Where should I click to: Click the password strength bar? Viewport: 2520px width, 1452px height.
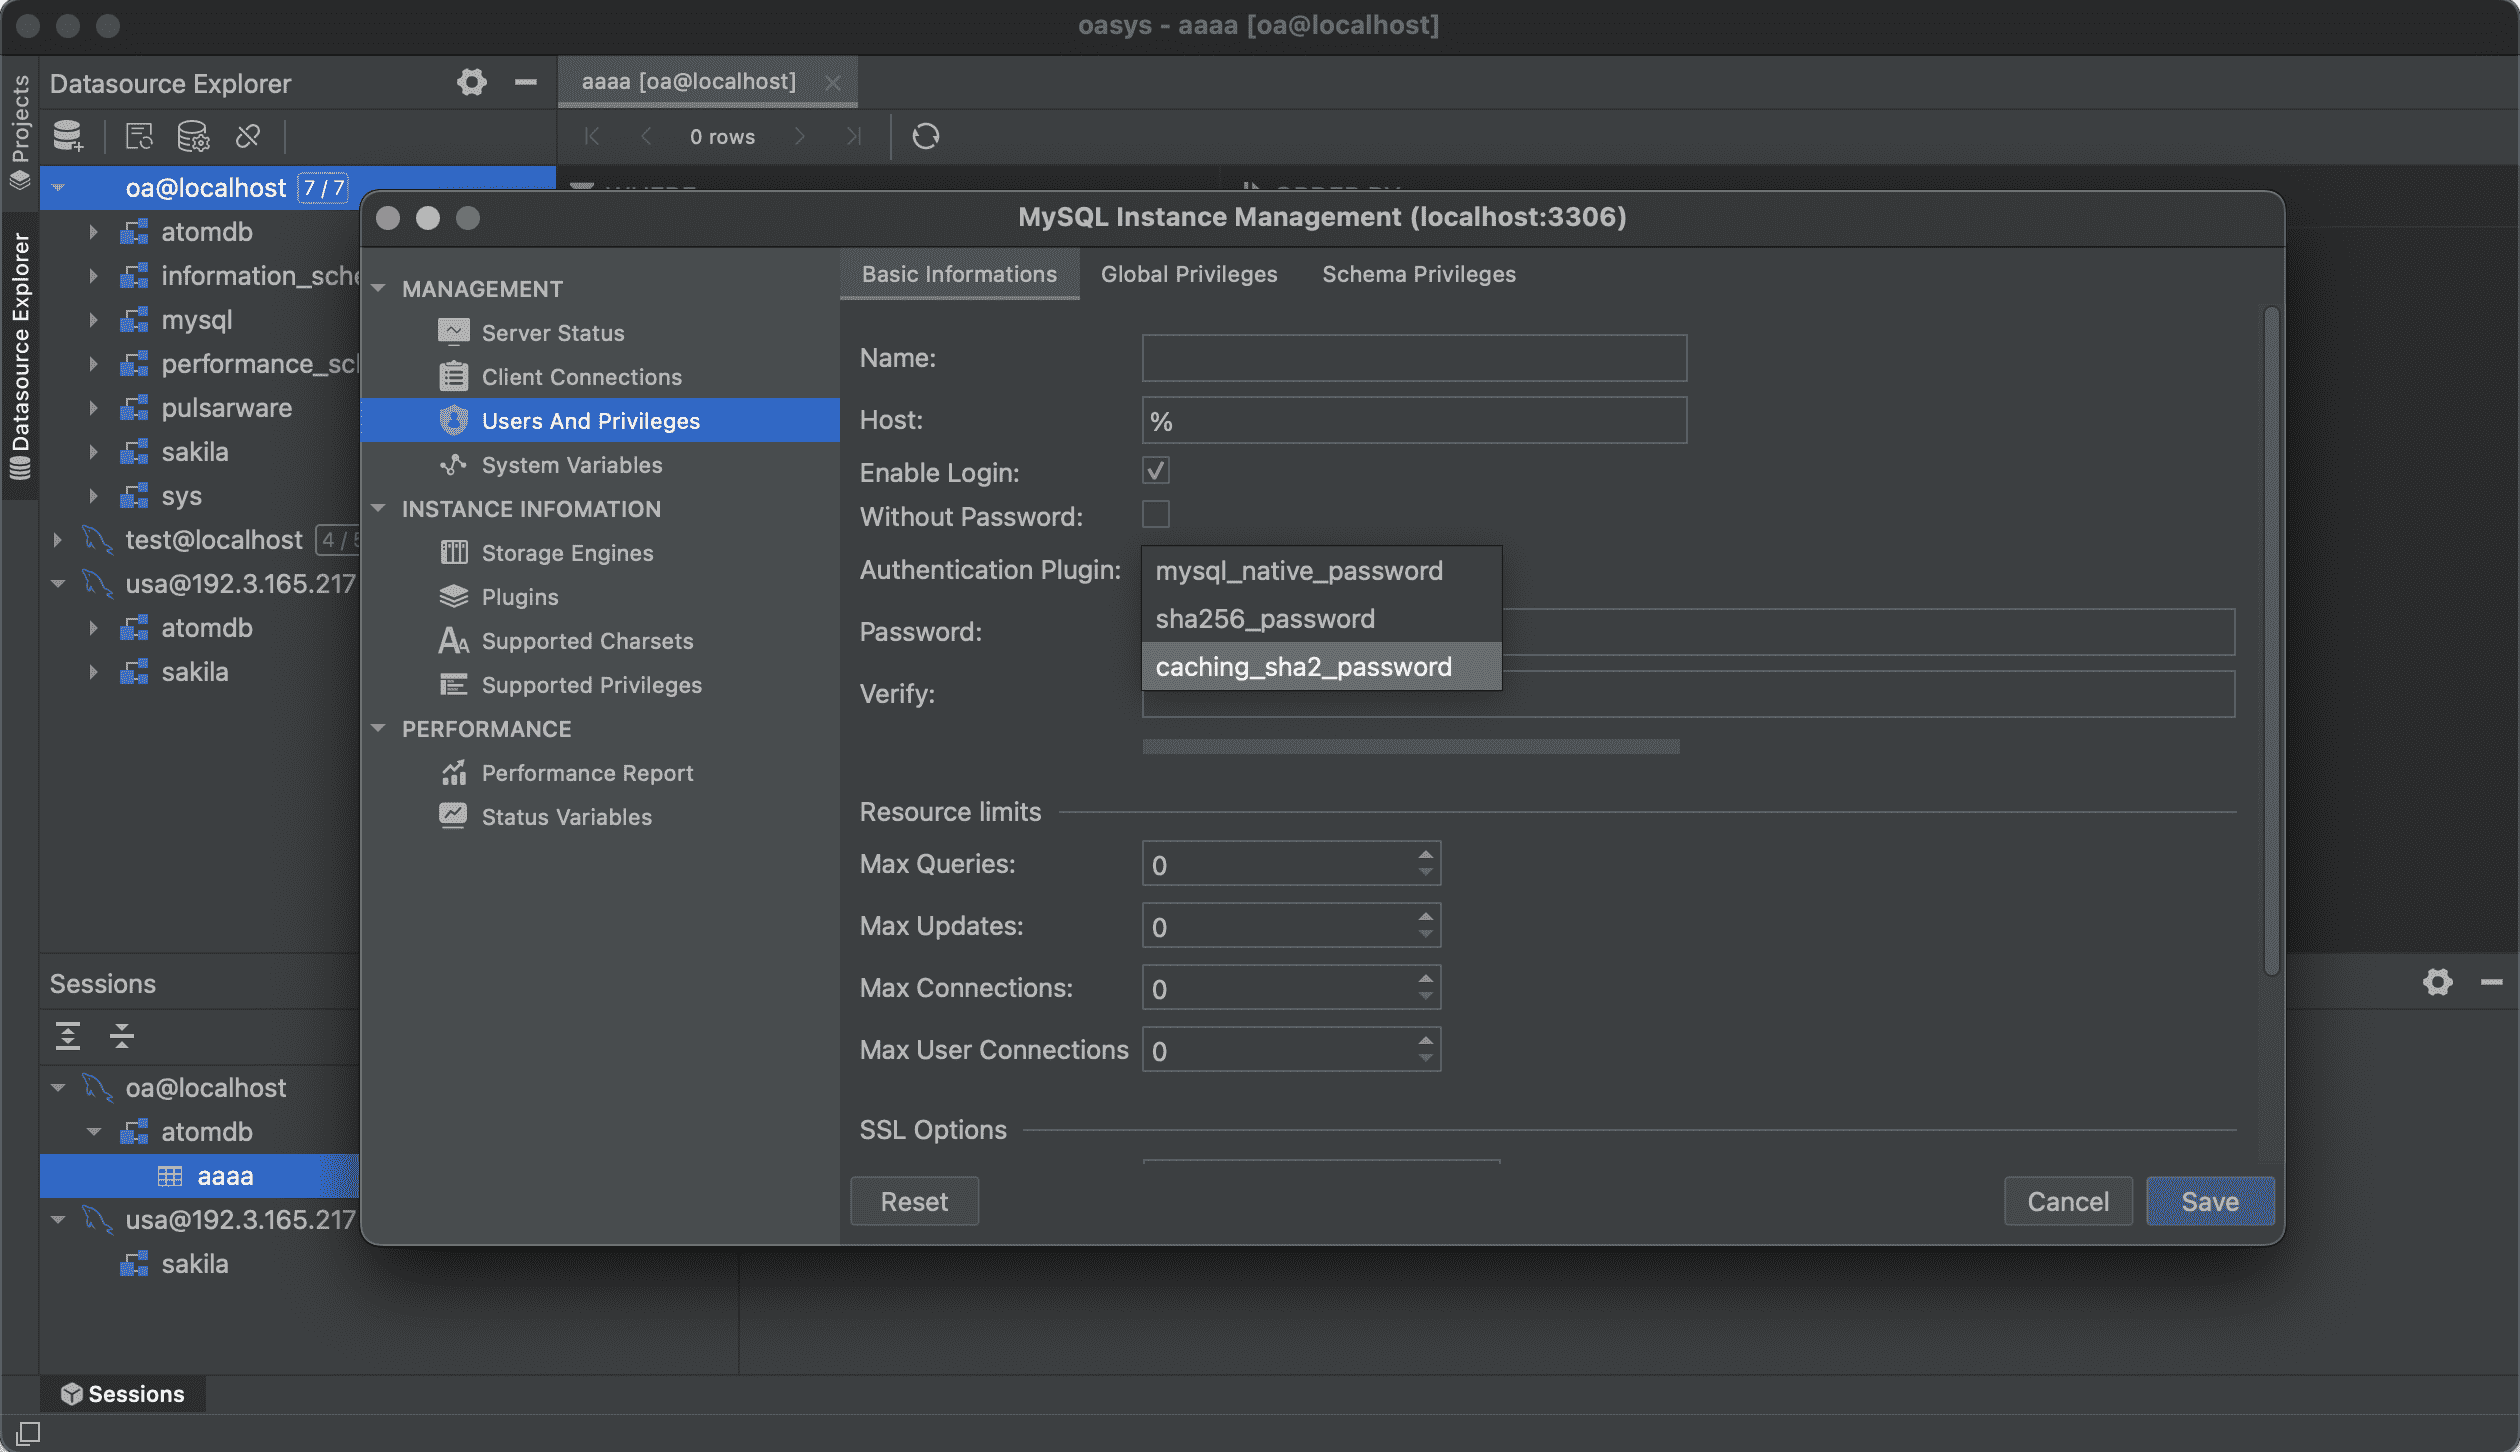[x=1411, y=746]
